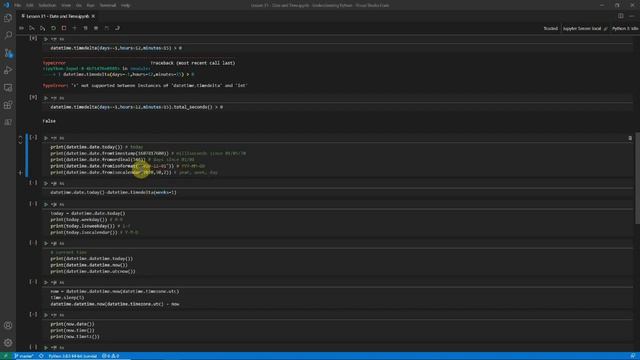
Task: Select Python 3.8.5 64-bit interpreter in status bar
Action: (72, 356)
